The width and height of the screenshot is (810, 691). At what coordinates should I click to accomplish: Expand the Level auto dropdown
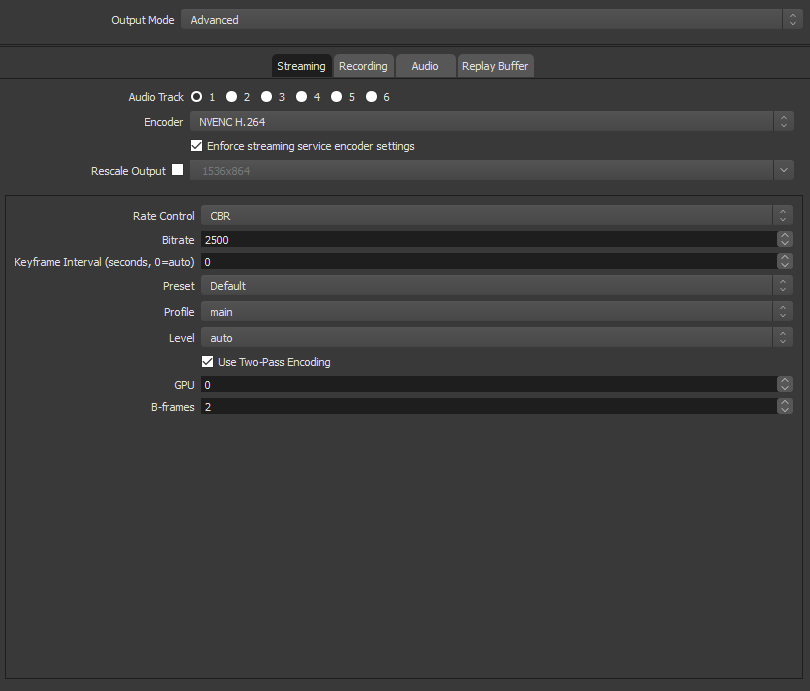click(x=496, y=337)
